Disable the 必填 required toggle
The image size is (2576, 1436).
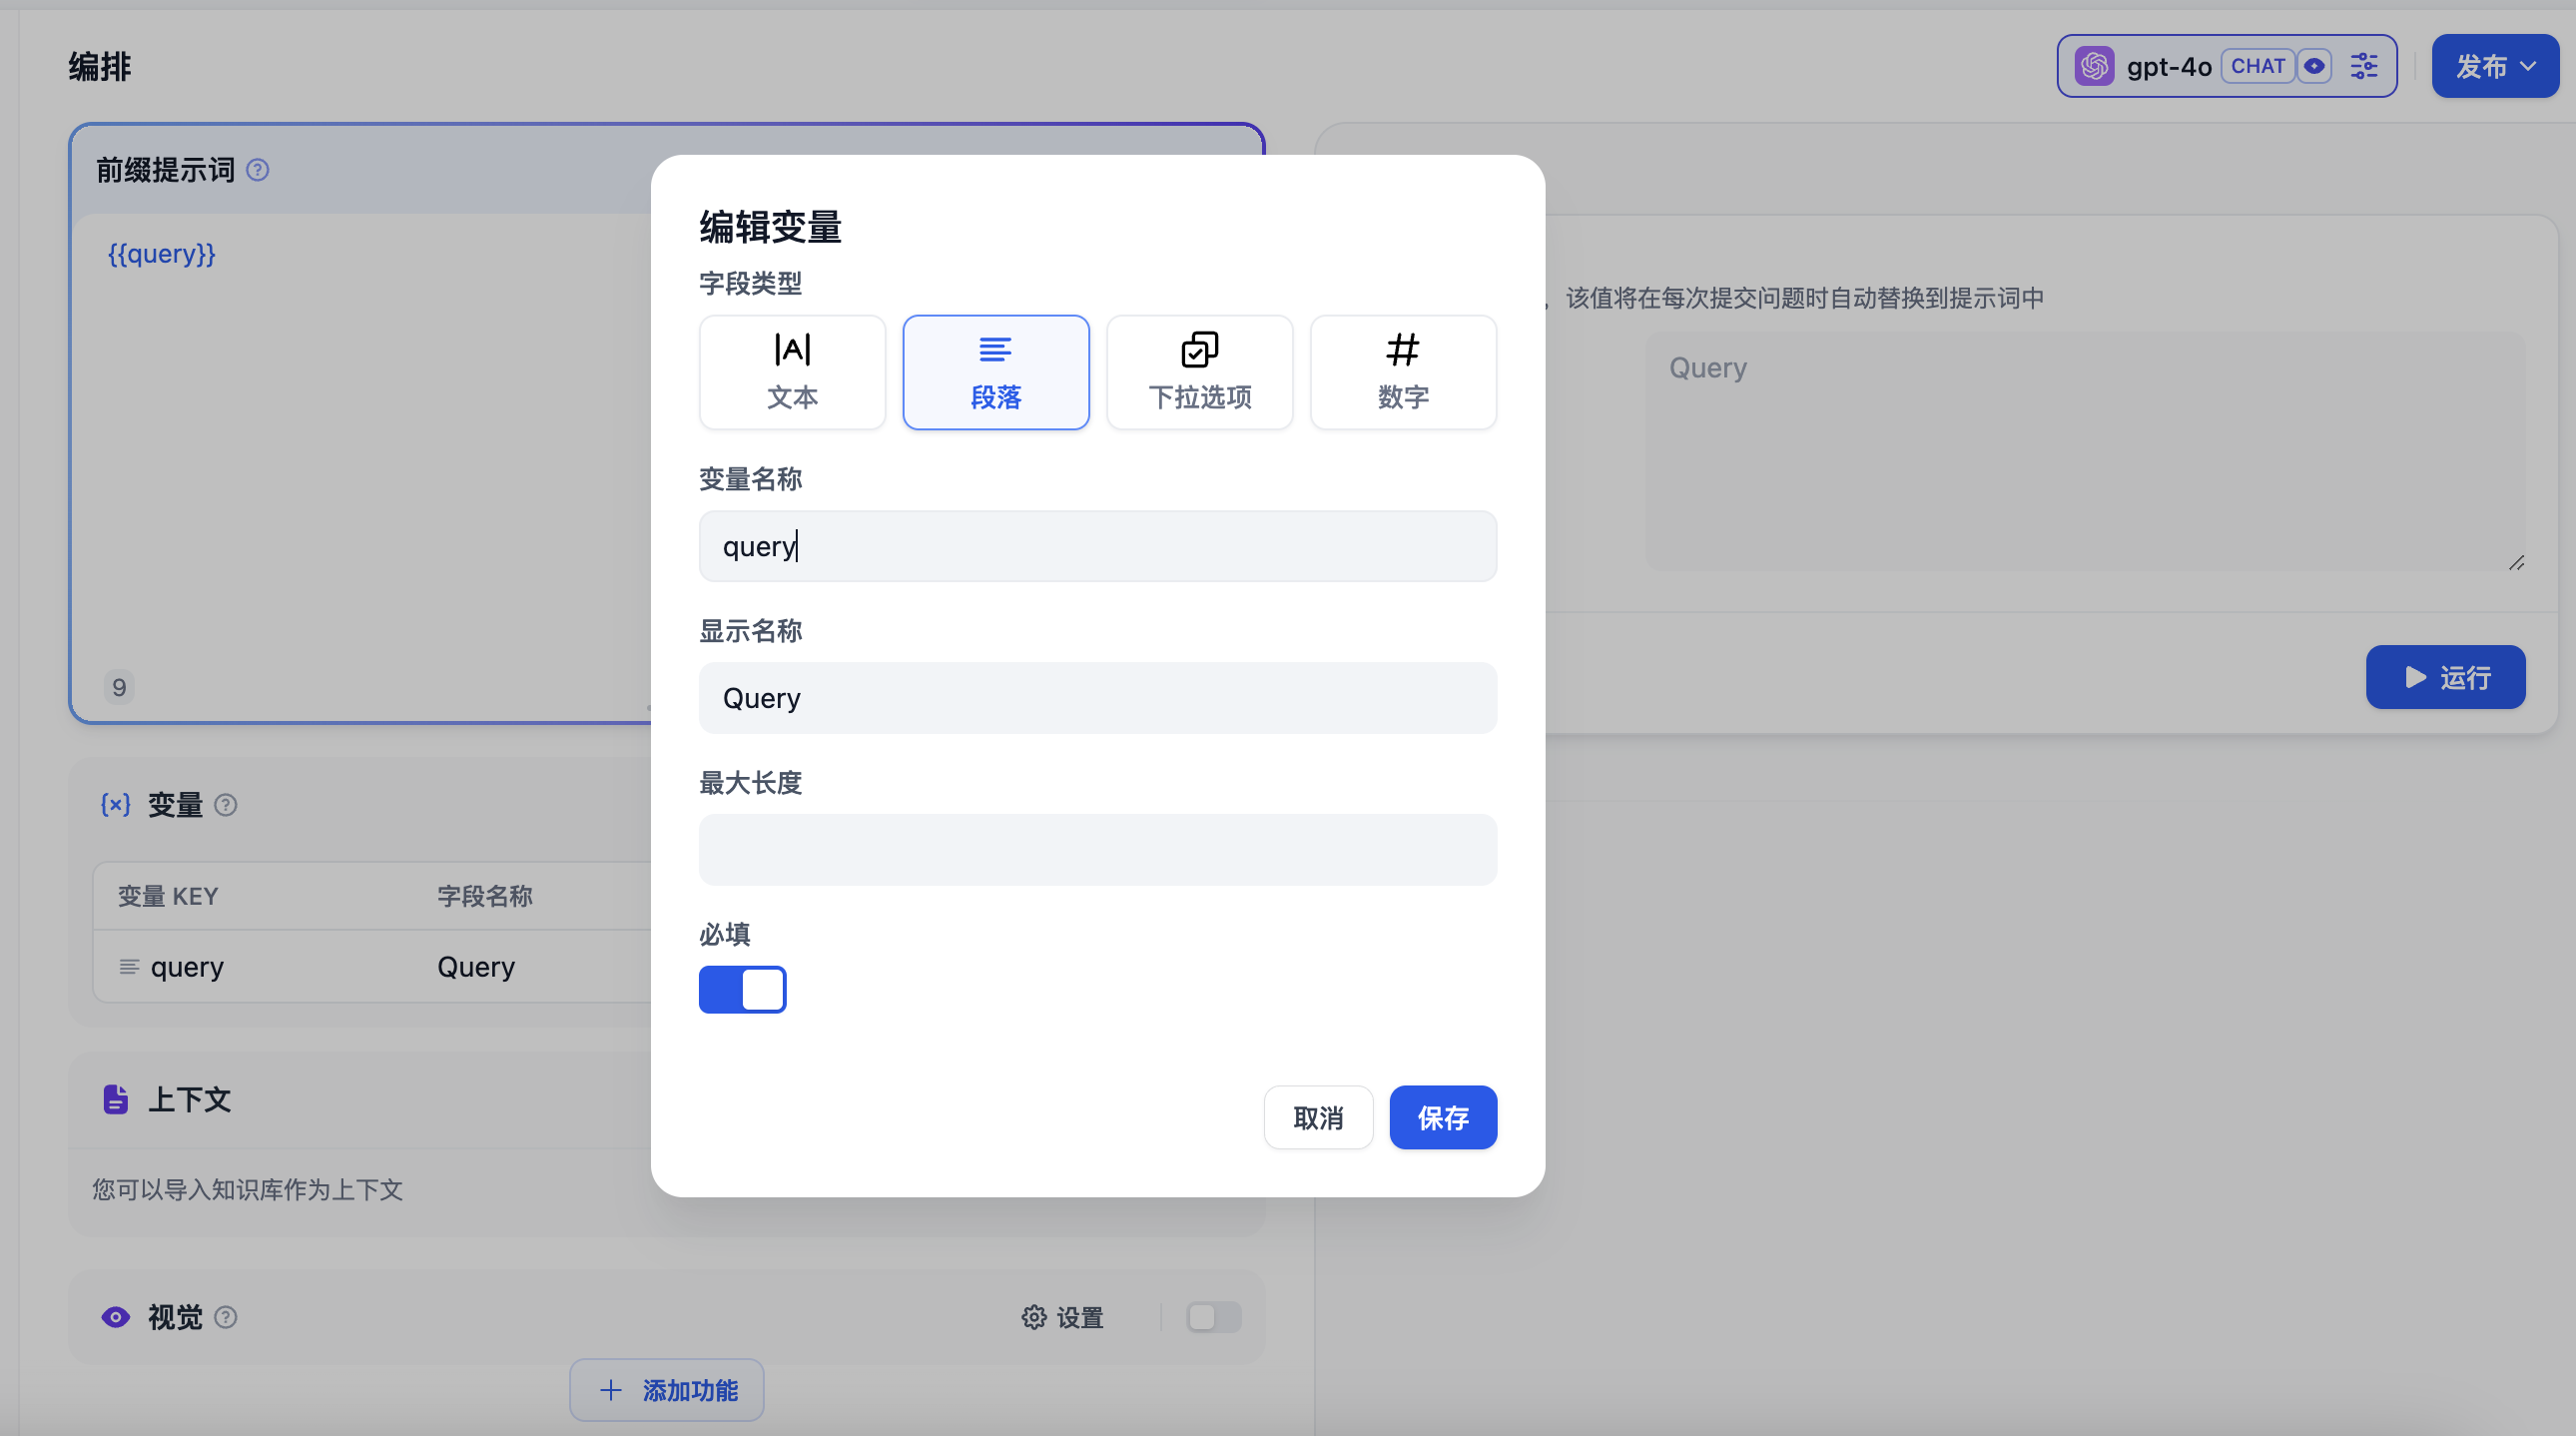742,989
